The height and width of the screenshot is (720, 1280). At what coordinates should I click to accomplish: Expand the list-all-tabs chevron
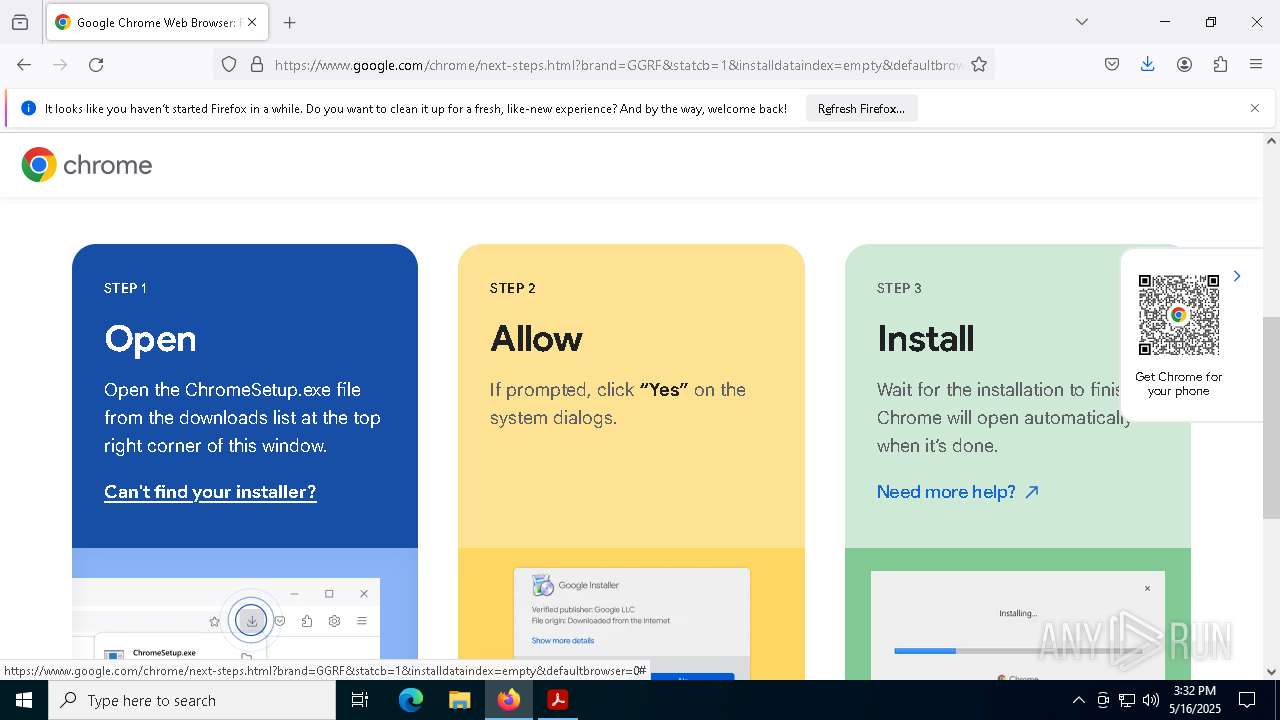[1081, 22]
